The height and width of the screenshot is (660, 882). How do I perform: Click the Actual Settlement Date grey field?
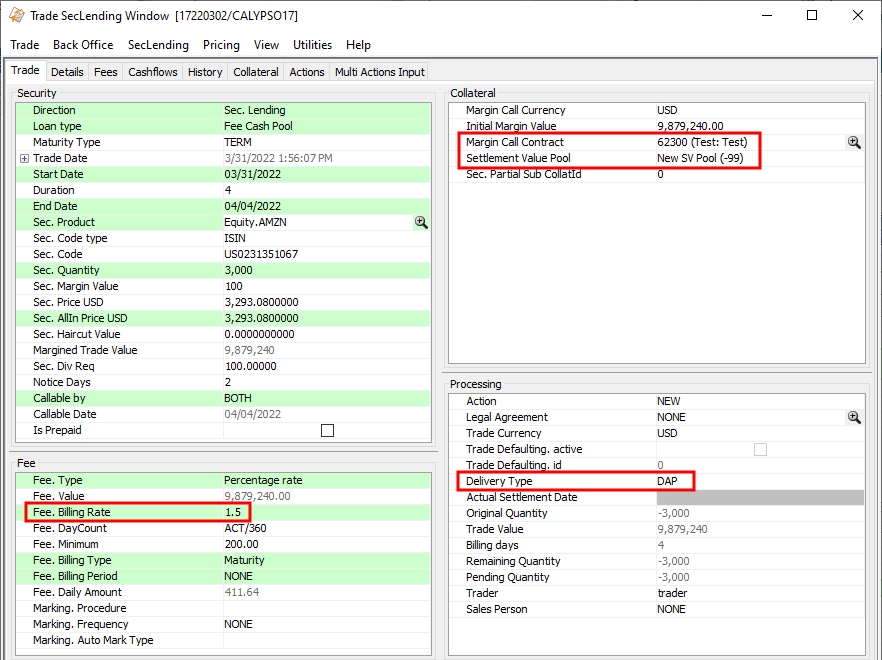point(760,497)
